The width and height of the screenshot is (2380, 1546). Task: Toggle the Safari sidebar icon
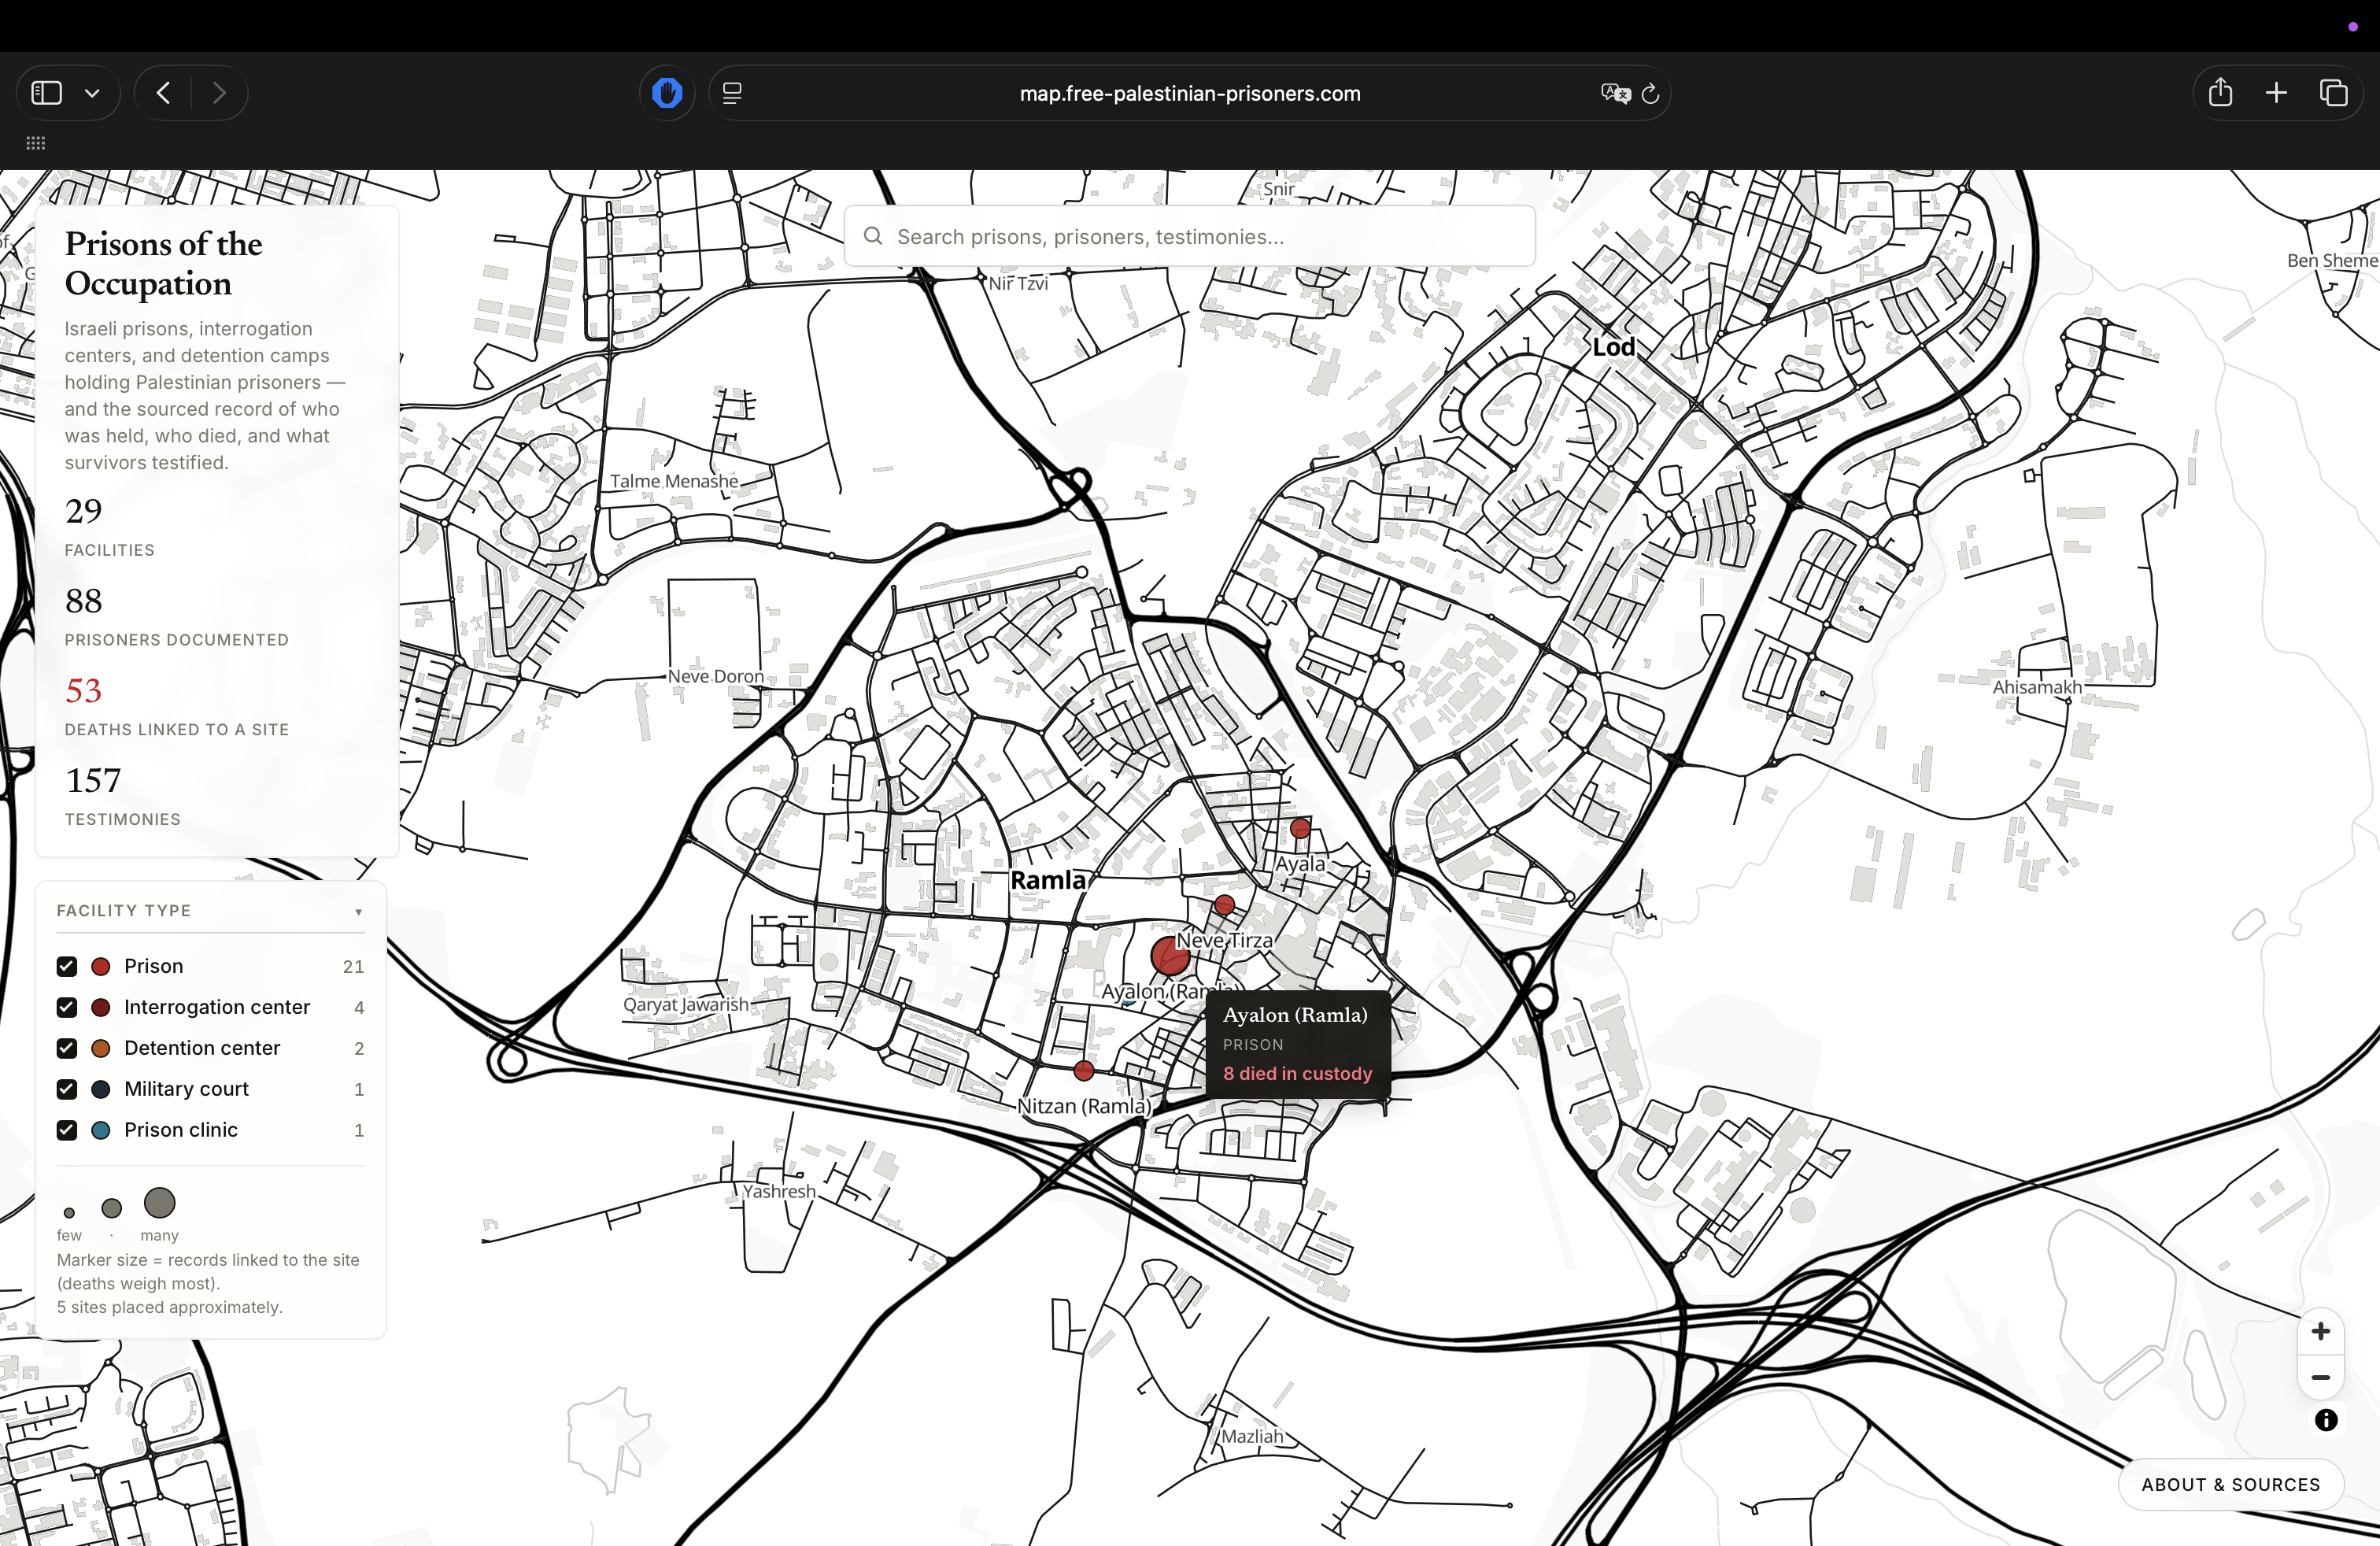pyautogui.click(x=47, y=93)
